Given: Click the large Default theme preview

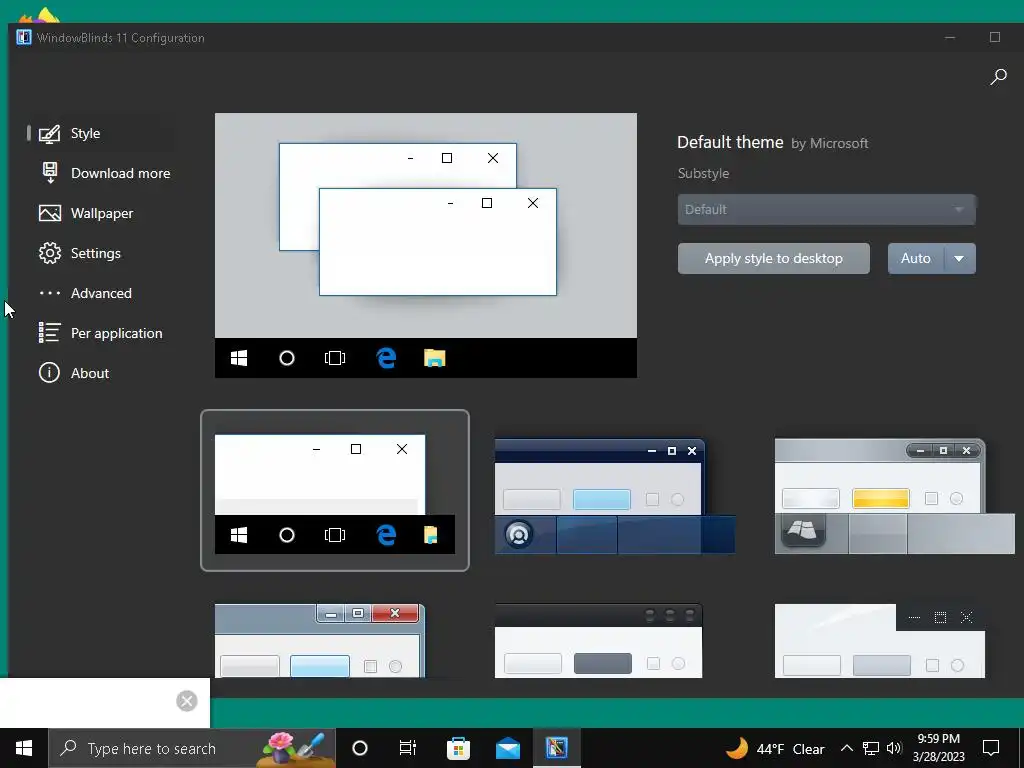Looking at the screenshot, I should (x=426, y=245).
